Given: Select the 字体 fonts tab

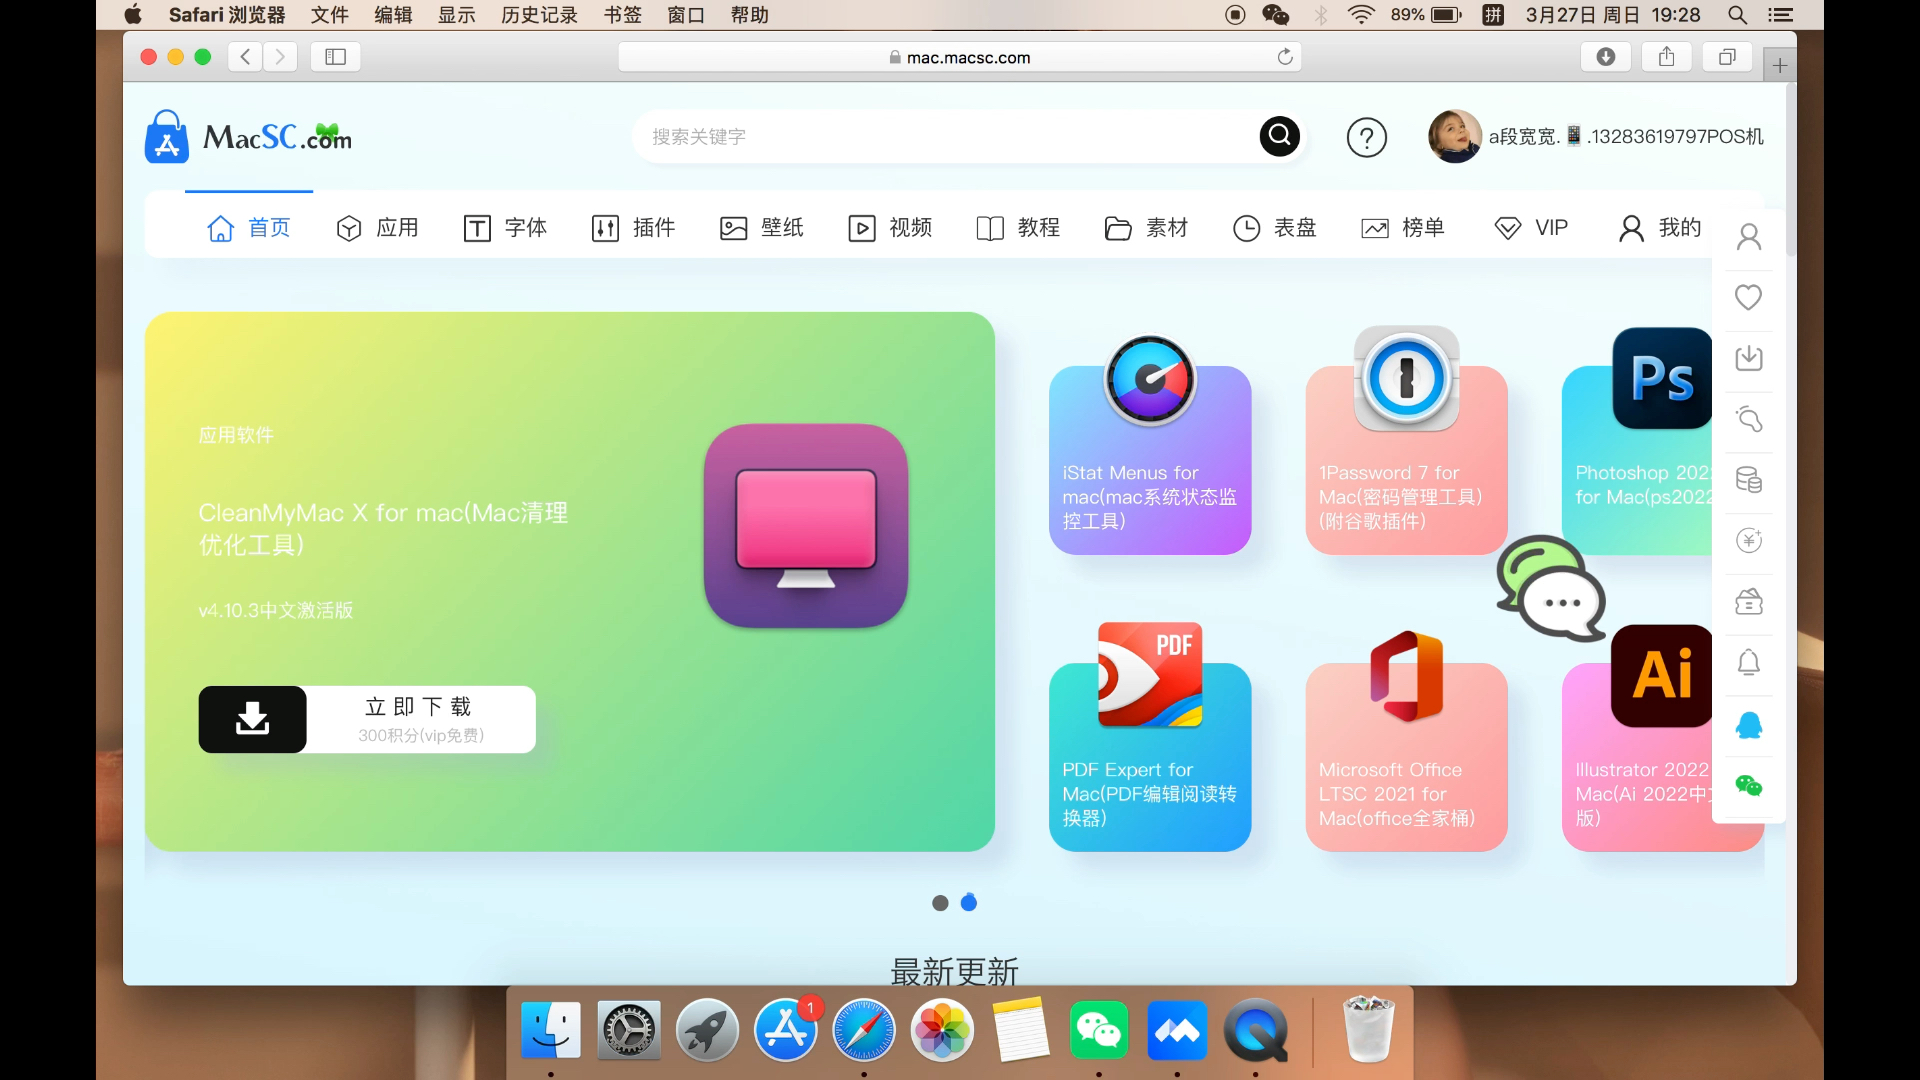Looking at the screenshot, I should point(505,228).
